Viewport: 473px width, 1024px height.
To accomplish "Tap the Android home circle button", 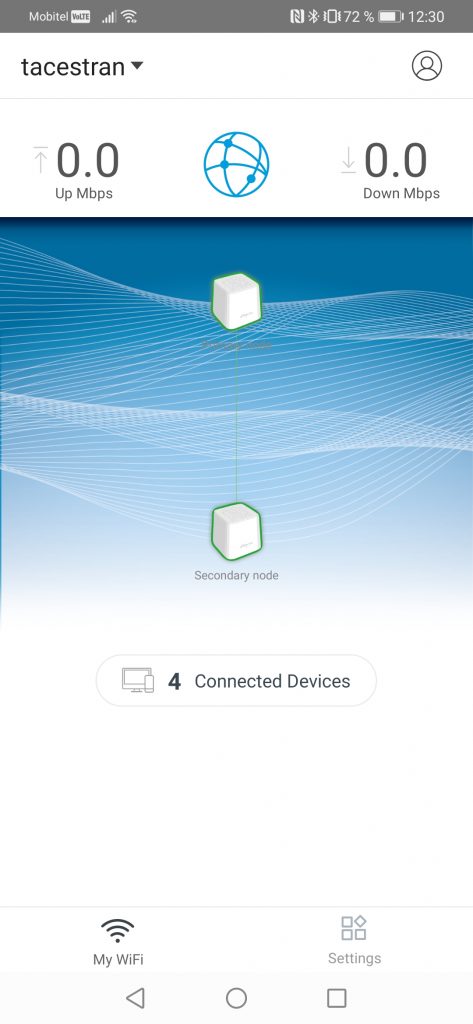I will point(236,997).
